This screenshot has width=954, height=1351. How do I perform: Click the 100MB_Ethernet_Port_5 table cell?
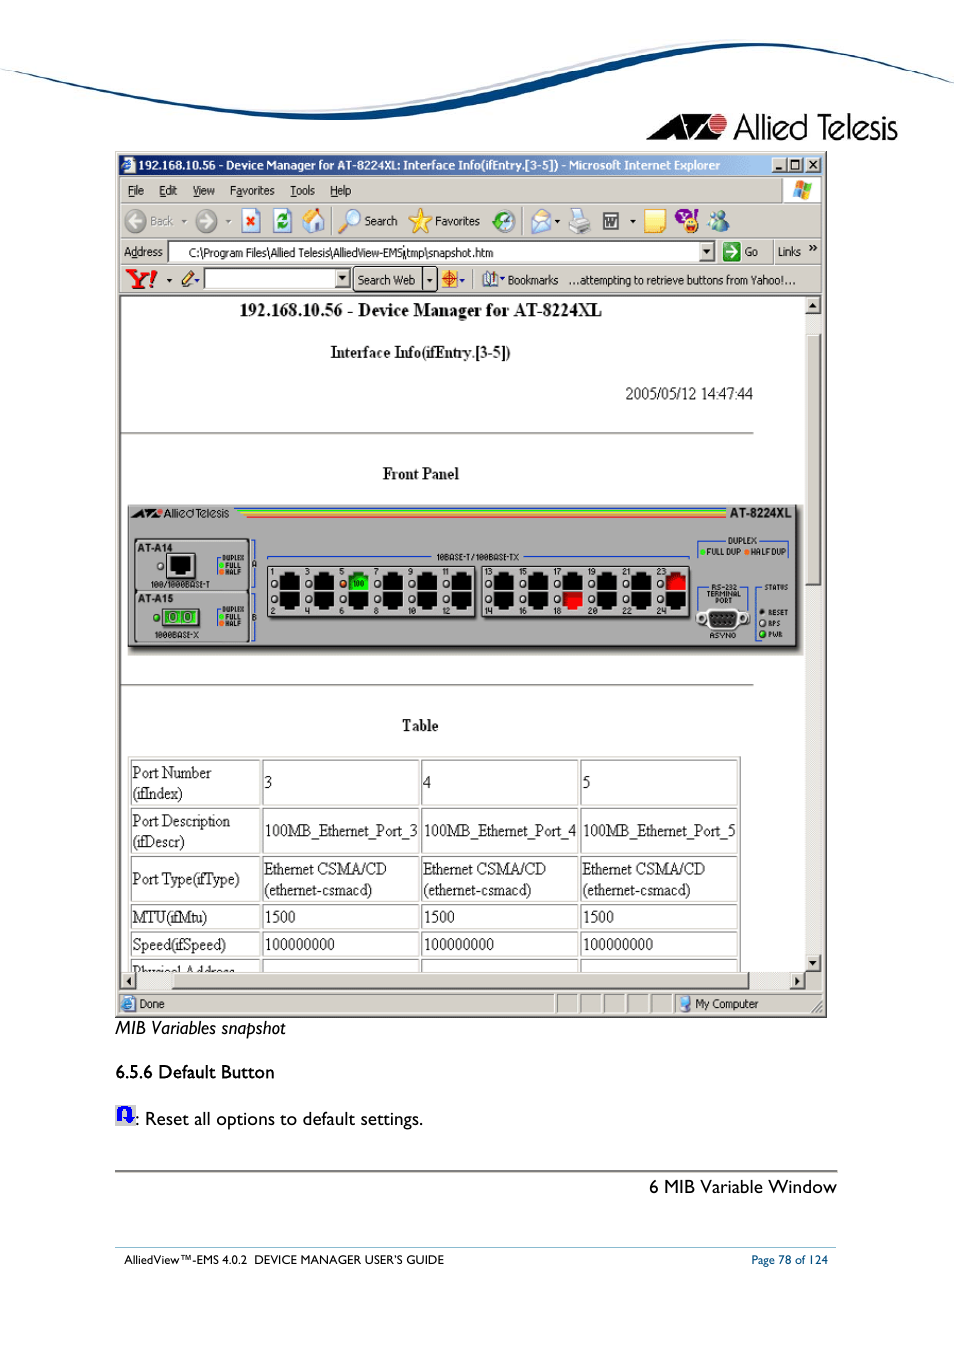click(x=659, y=831)
